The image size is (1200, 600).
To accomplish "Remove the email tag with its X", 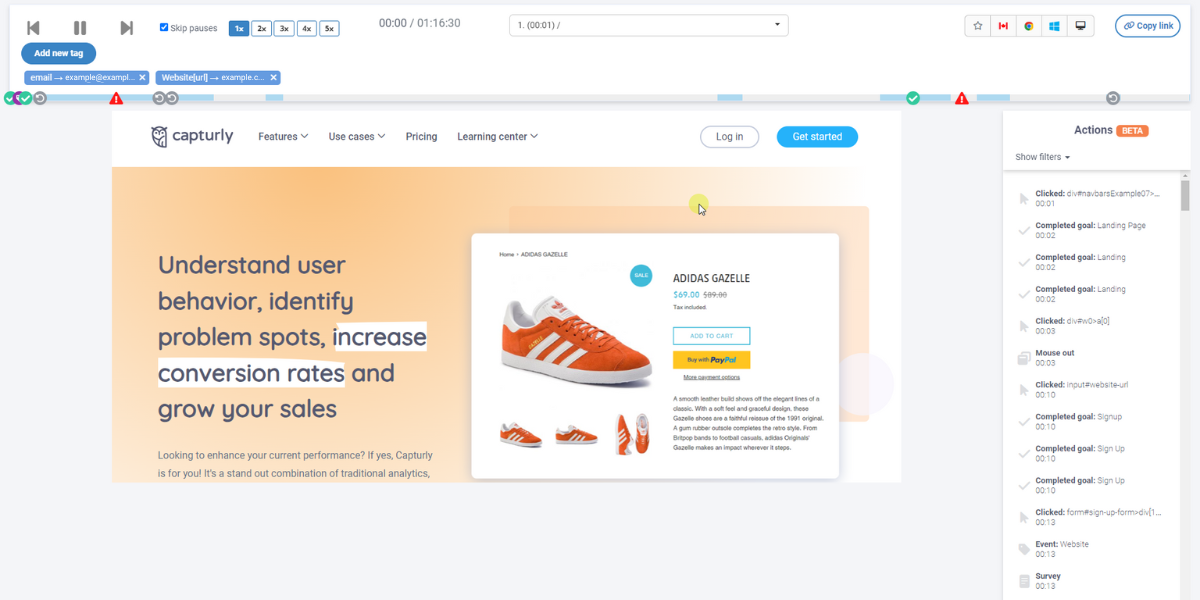I will click(x=142, y=77).
